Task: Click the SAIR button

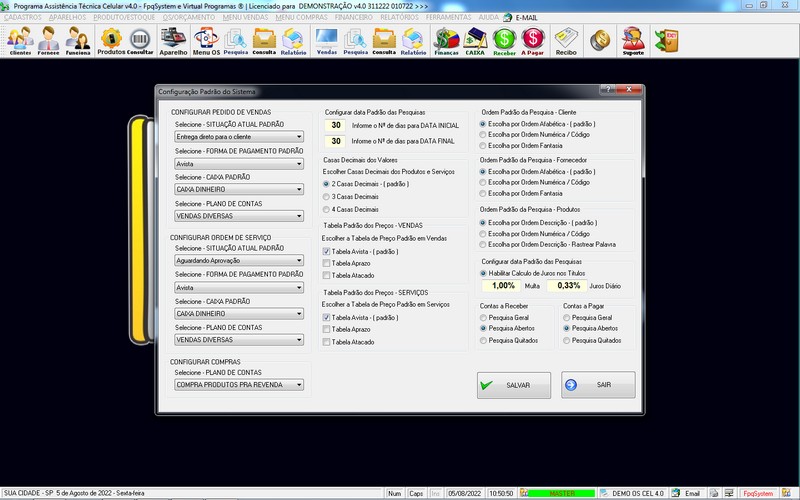Action: tap(598, 385)
